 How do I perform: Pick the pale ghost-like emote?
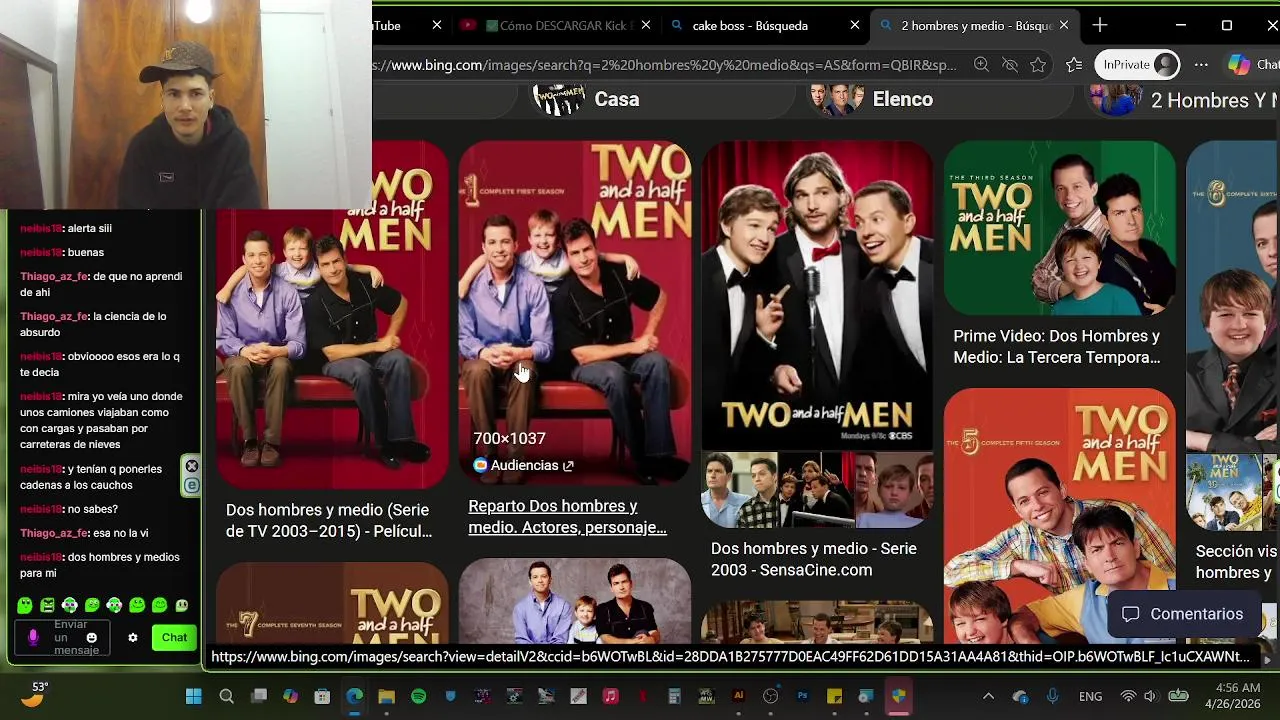[182, 605]
